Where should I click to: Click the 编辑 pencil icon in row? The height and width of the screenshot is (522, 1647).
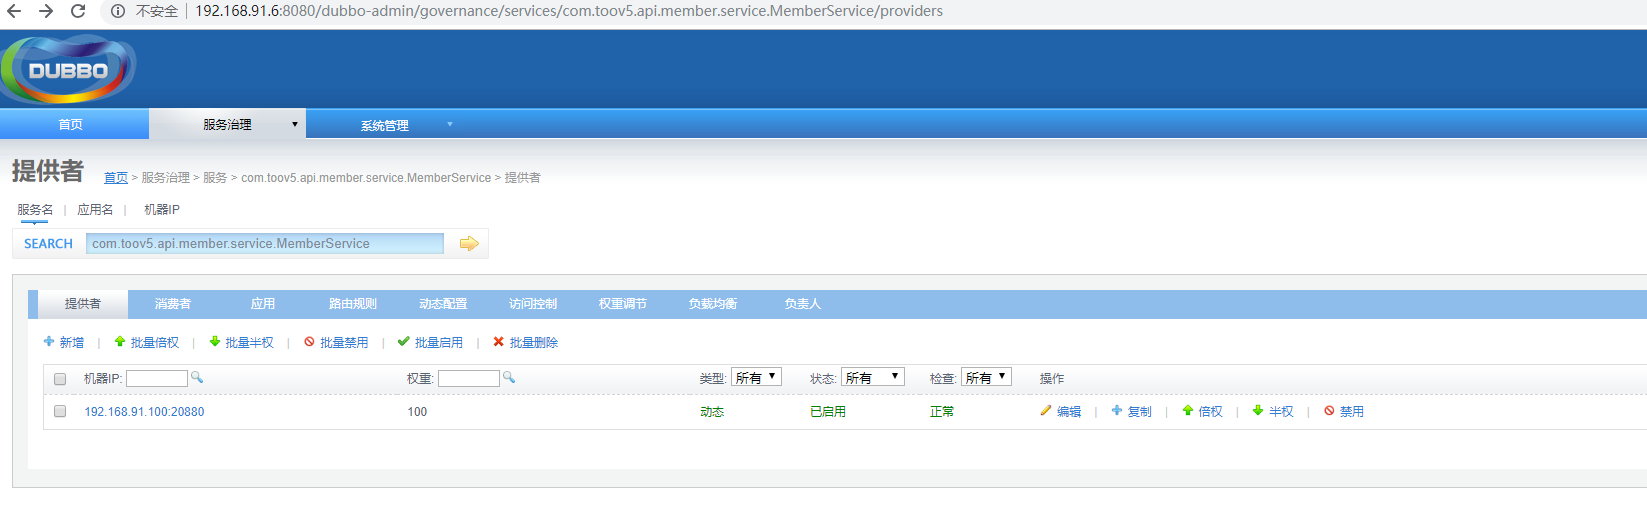coord(1046,411)
